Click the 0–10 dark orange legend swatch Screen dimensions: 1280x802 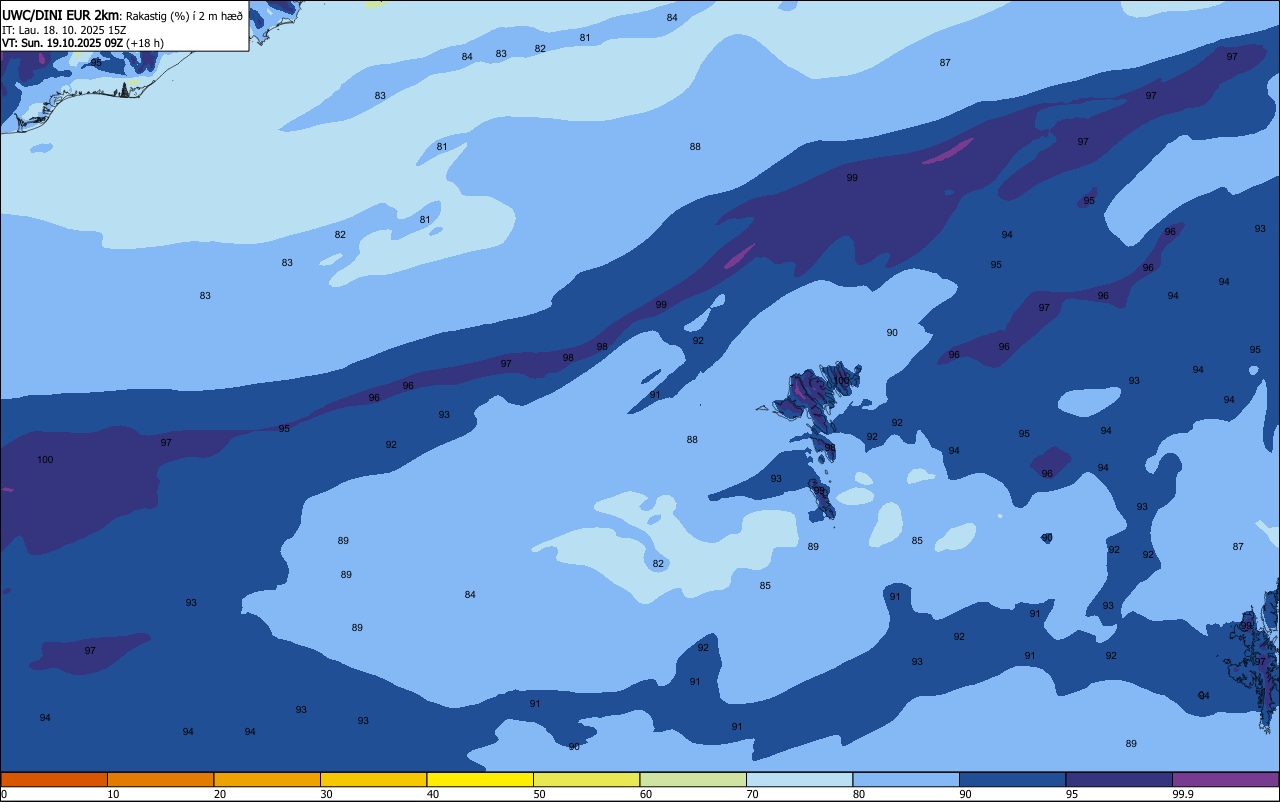pos(54,779)
